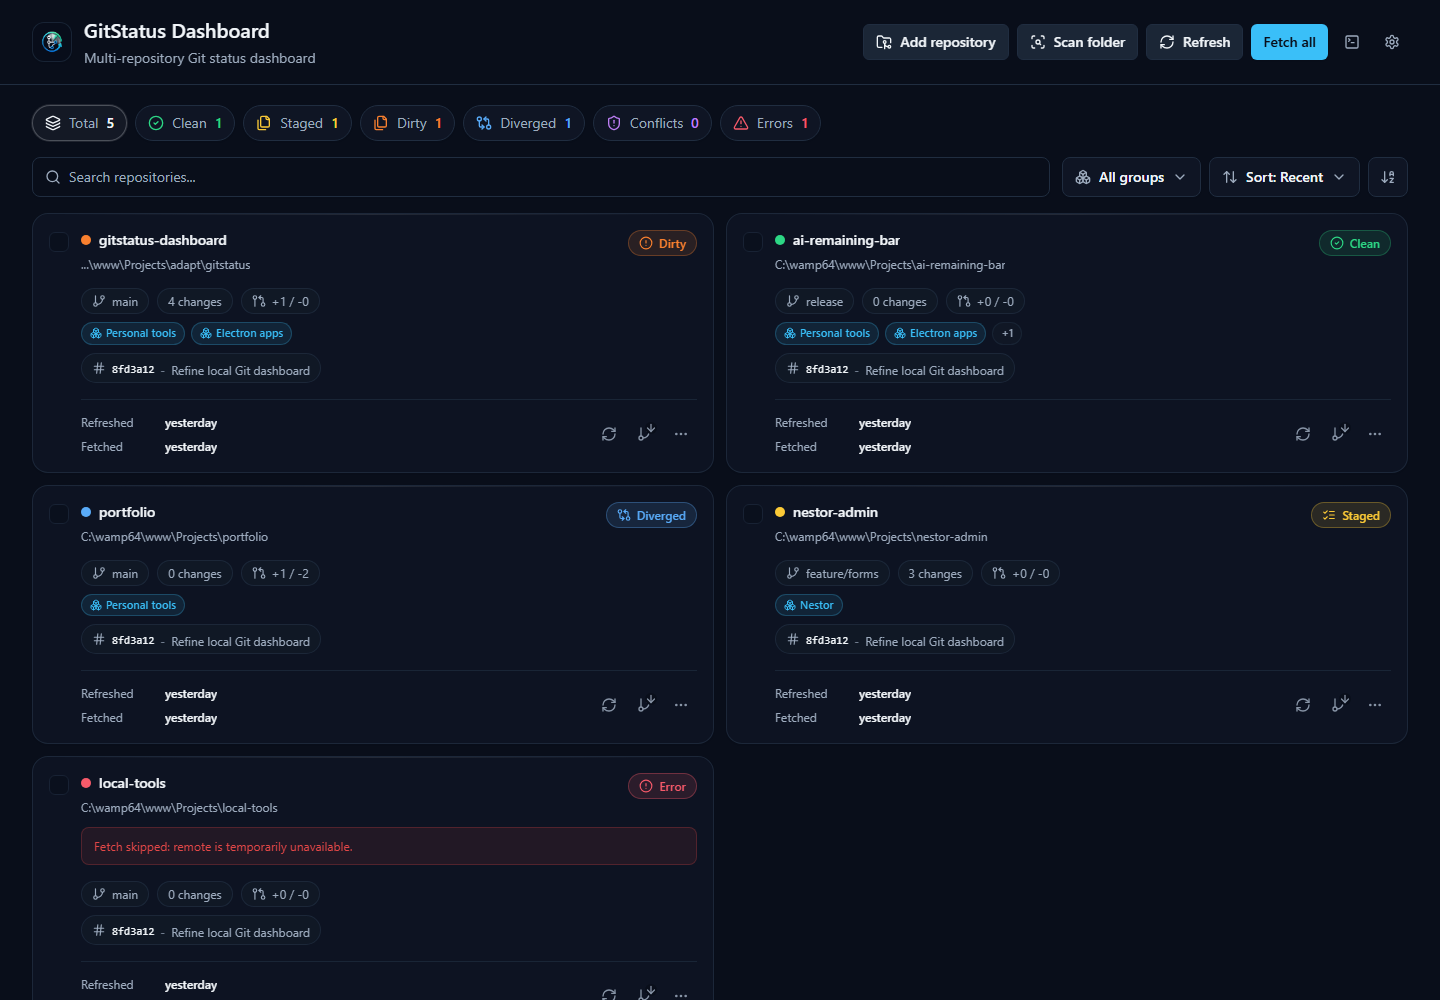
Task: Refresh the gitstatus-dashboard repository card
Action: pyautogui.click(x=609, y=434)
